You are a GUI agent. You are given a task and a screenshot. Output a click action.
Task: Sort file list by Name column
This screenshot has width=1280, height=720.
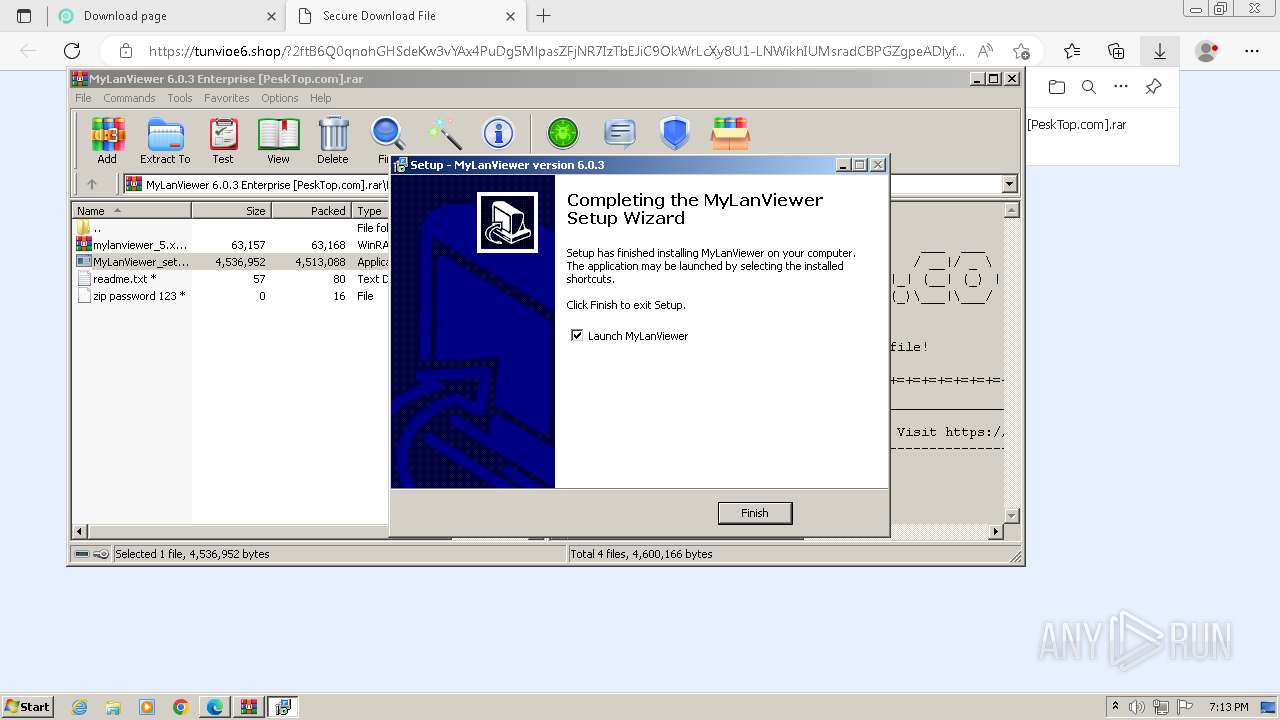pos(131,210)
